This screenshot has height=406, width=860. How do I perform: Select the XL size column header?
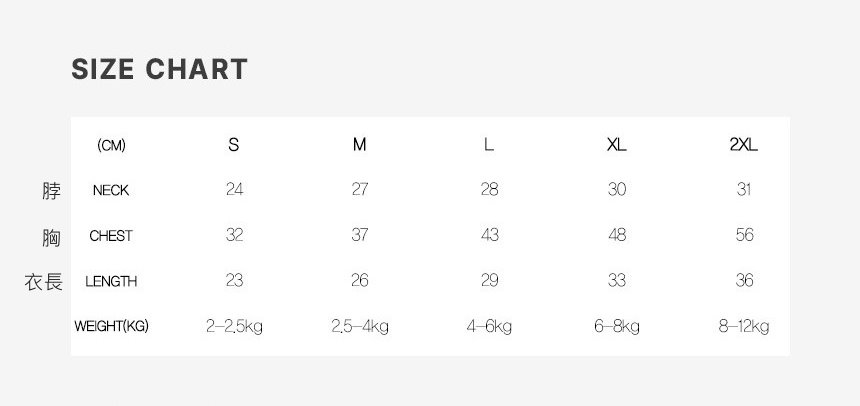tap(616, 144)
